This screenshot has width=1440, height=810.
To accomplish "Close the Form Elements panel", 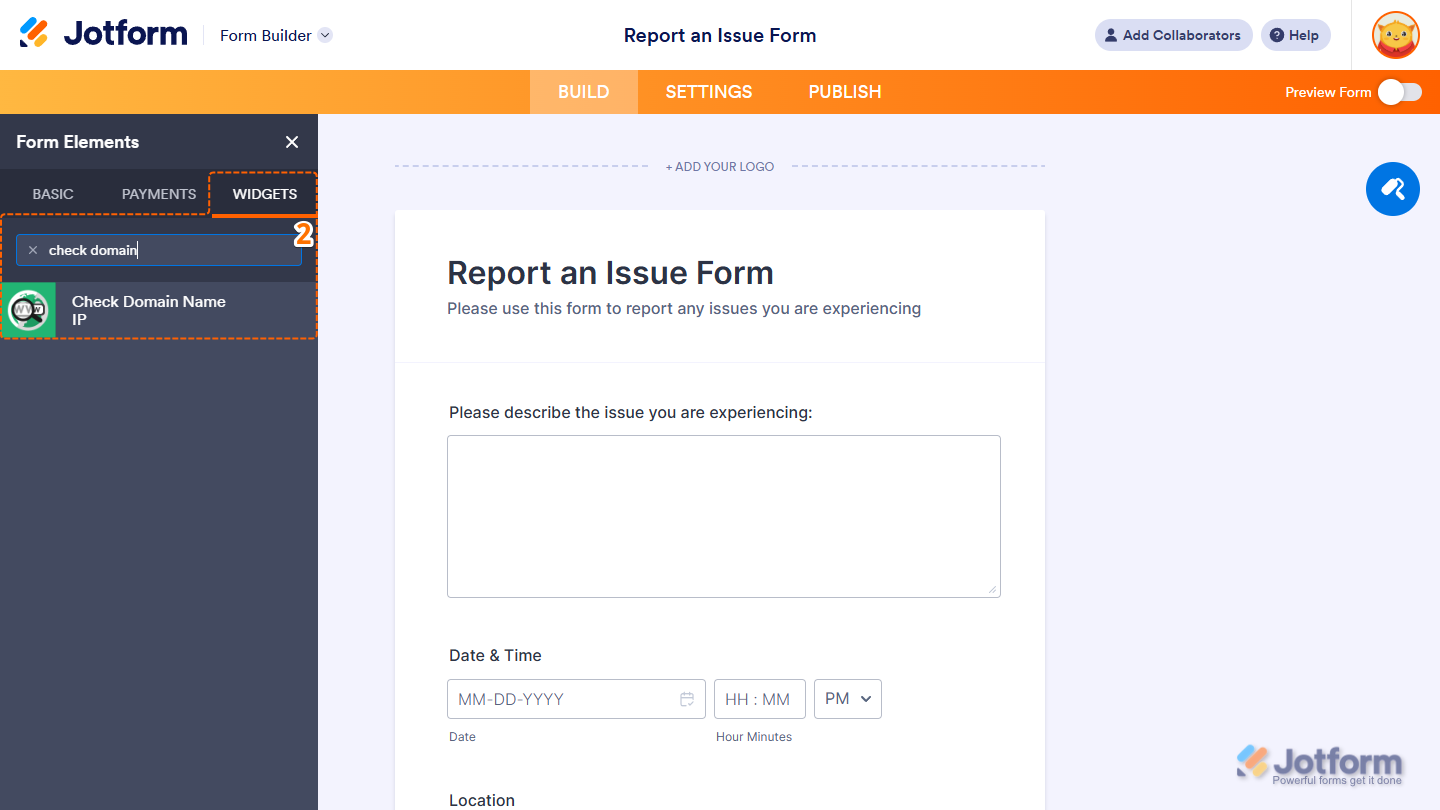I will click(291, 142).
